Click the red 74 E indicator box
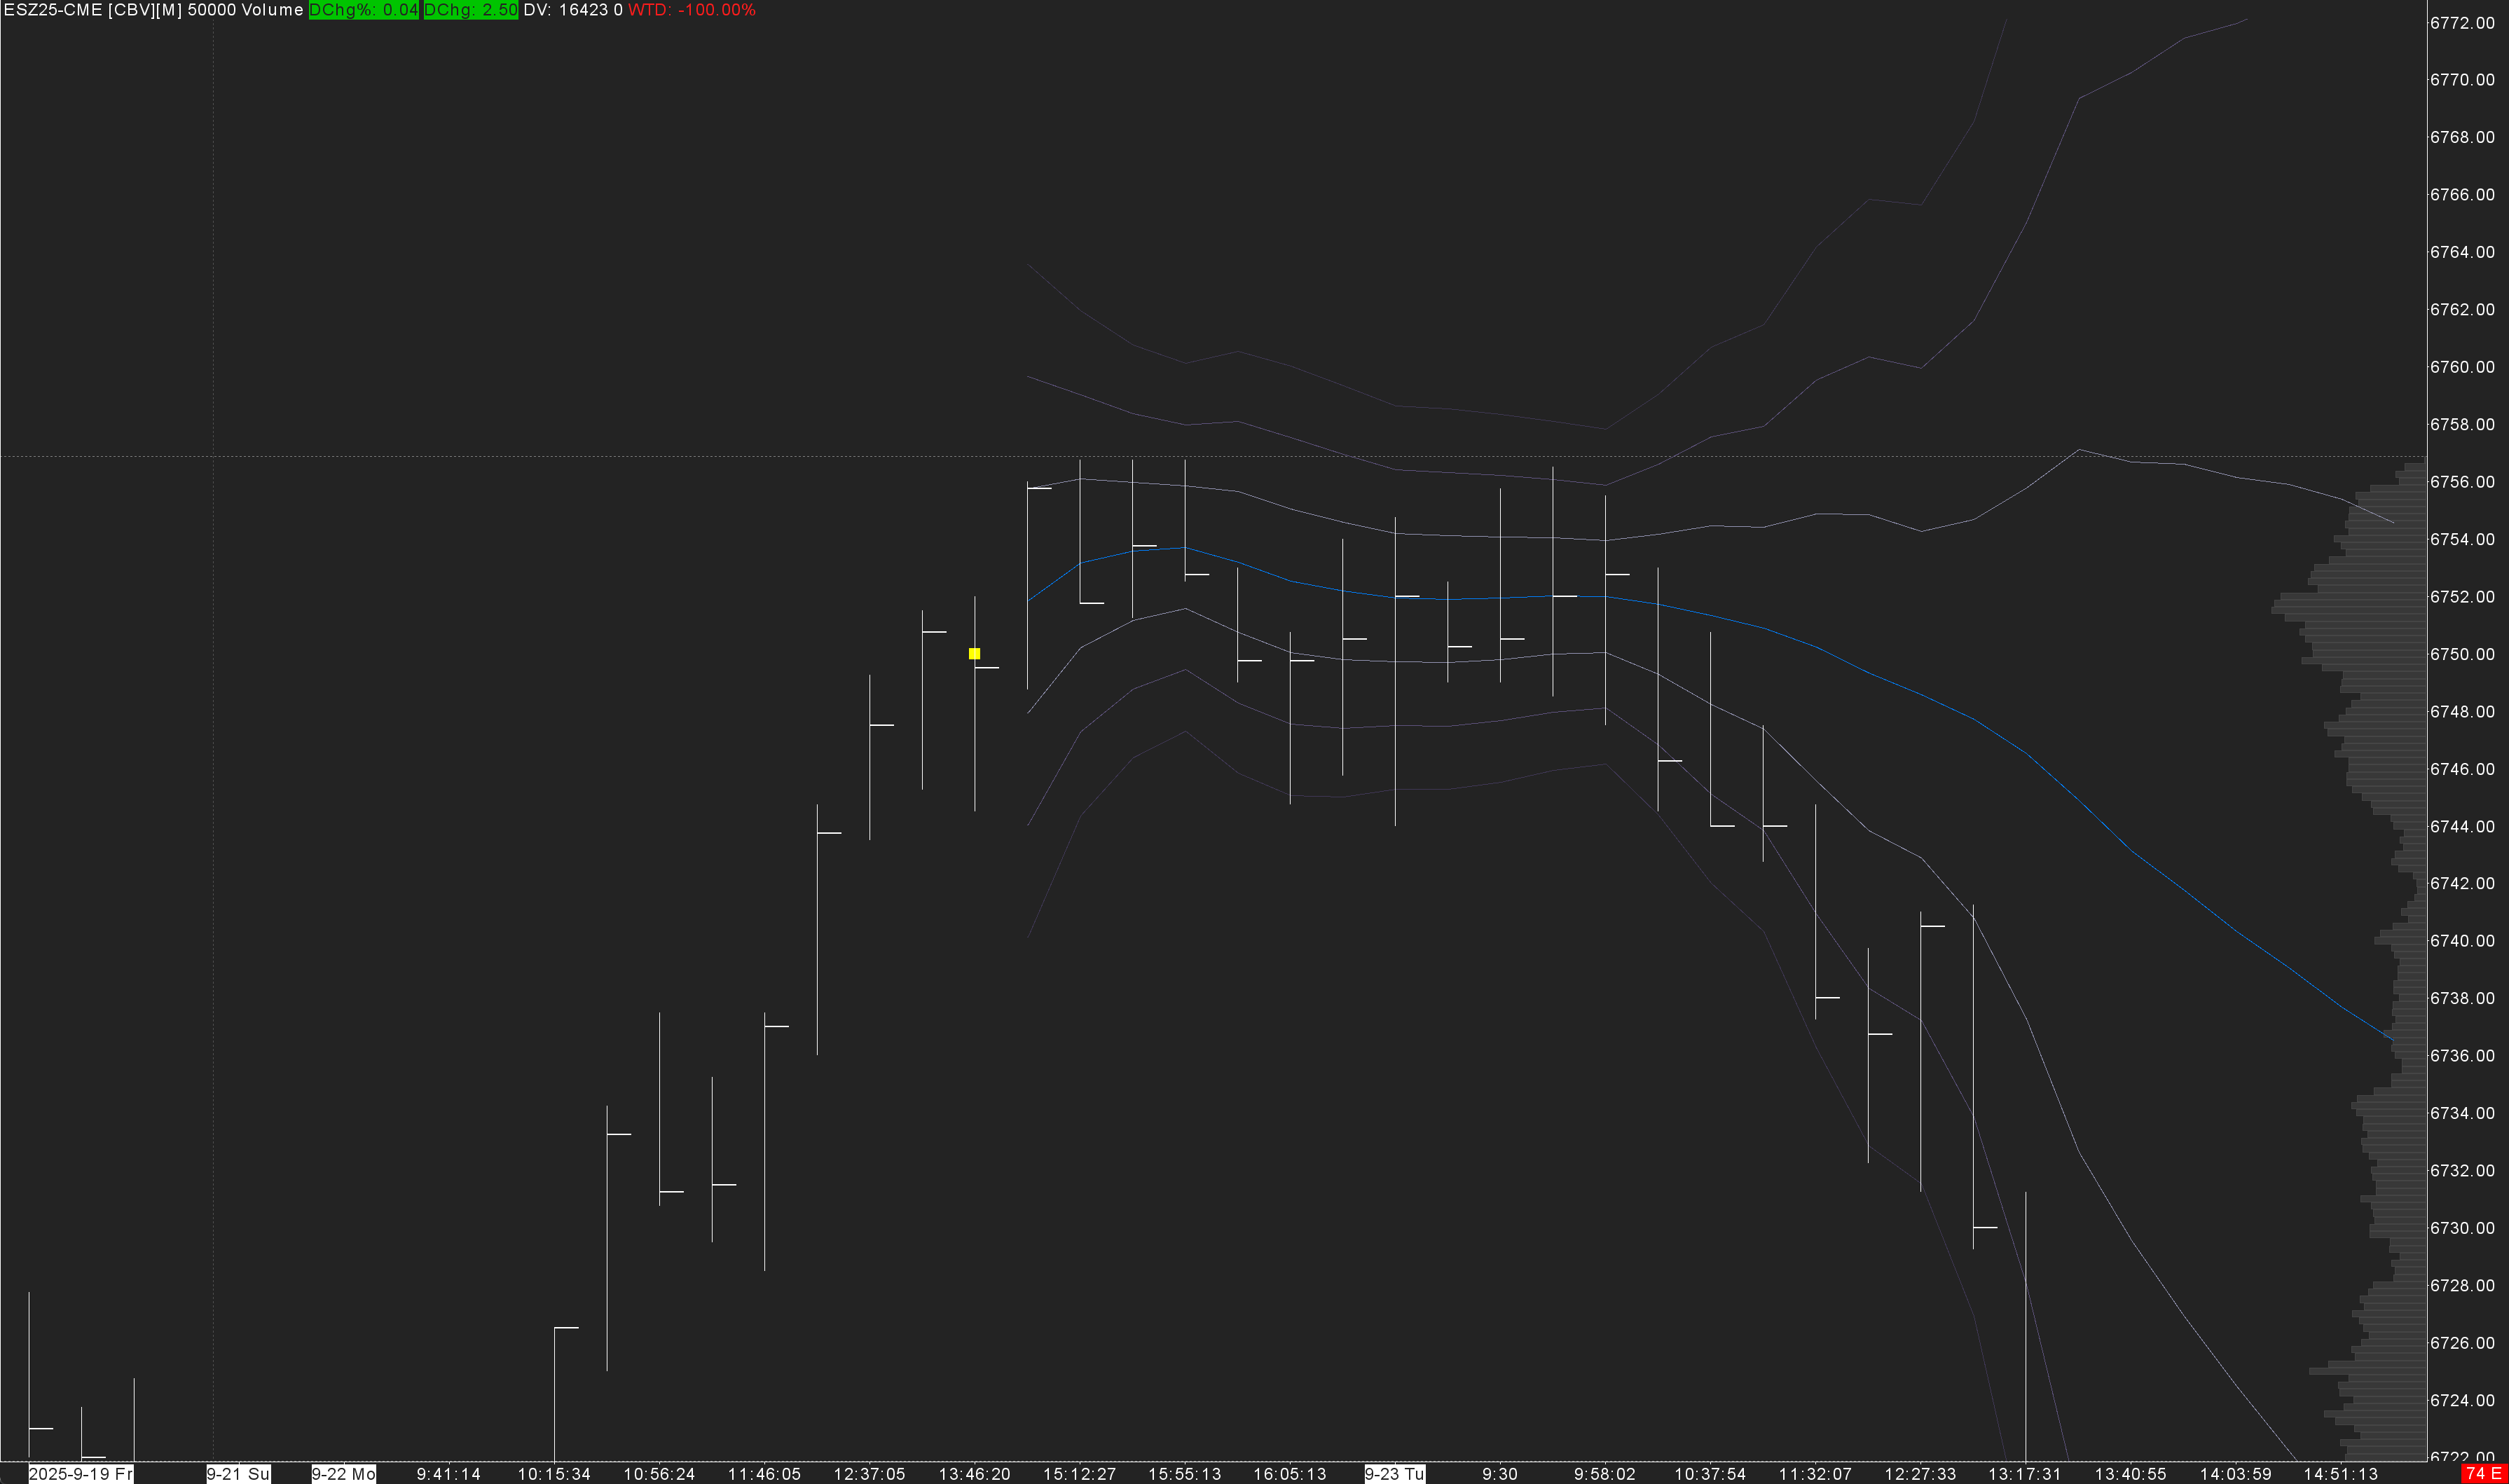Screen dimensions: 2509x1484 2484,1474
